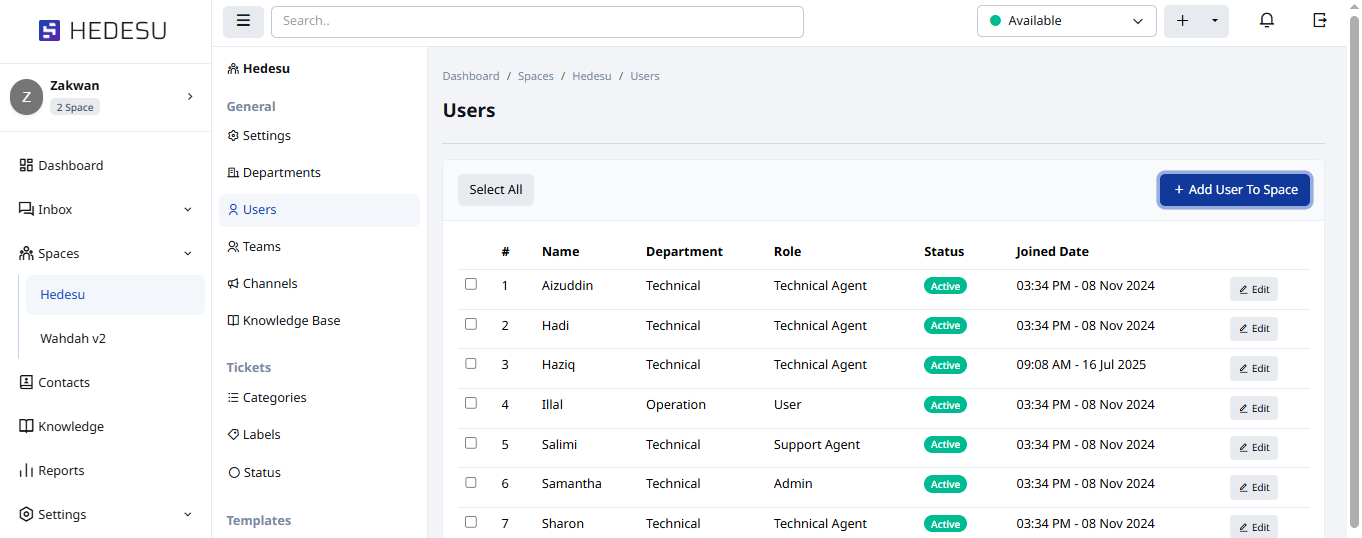Image resolution: width=1362 pixels, height=538 pixels.
Task: Toggle sidebar with the hamburger menu icon
Action: click(x=243, y=21)
